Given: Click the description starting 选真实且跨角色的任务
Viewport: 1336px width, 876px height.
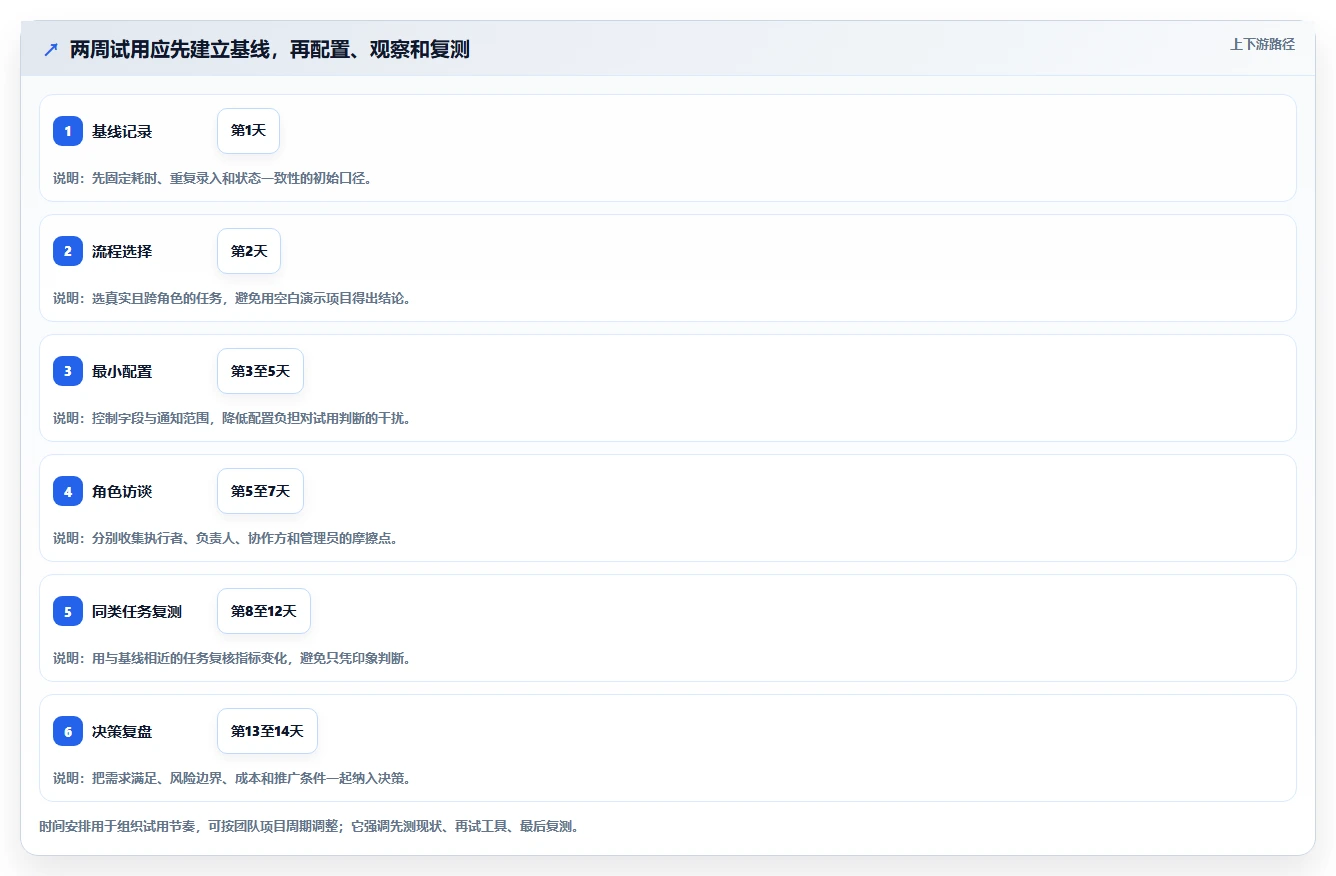Looking at the screenshot, I should (232, 298).
